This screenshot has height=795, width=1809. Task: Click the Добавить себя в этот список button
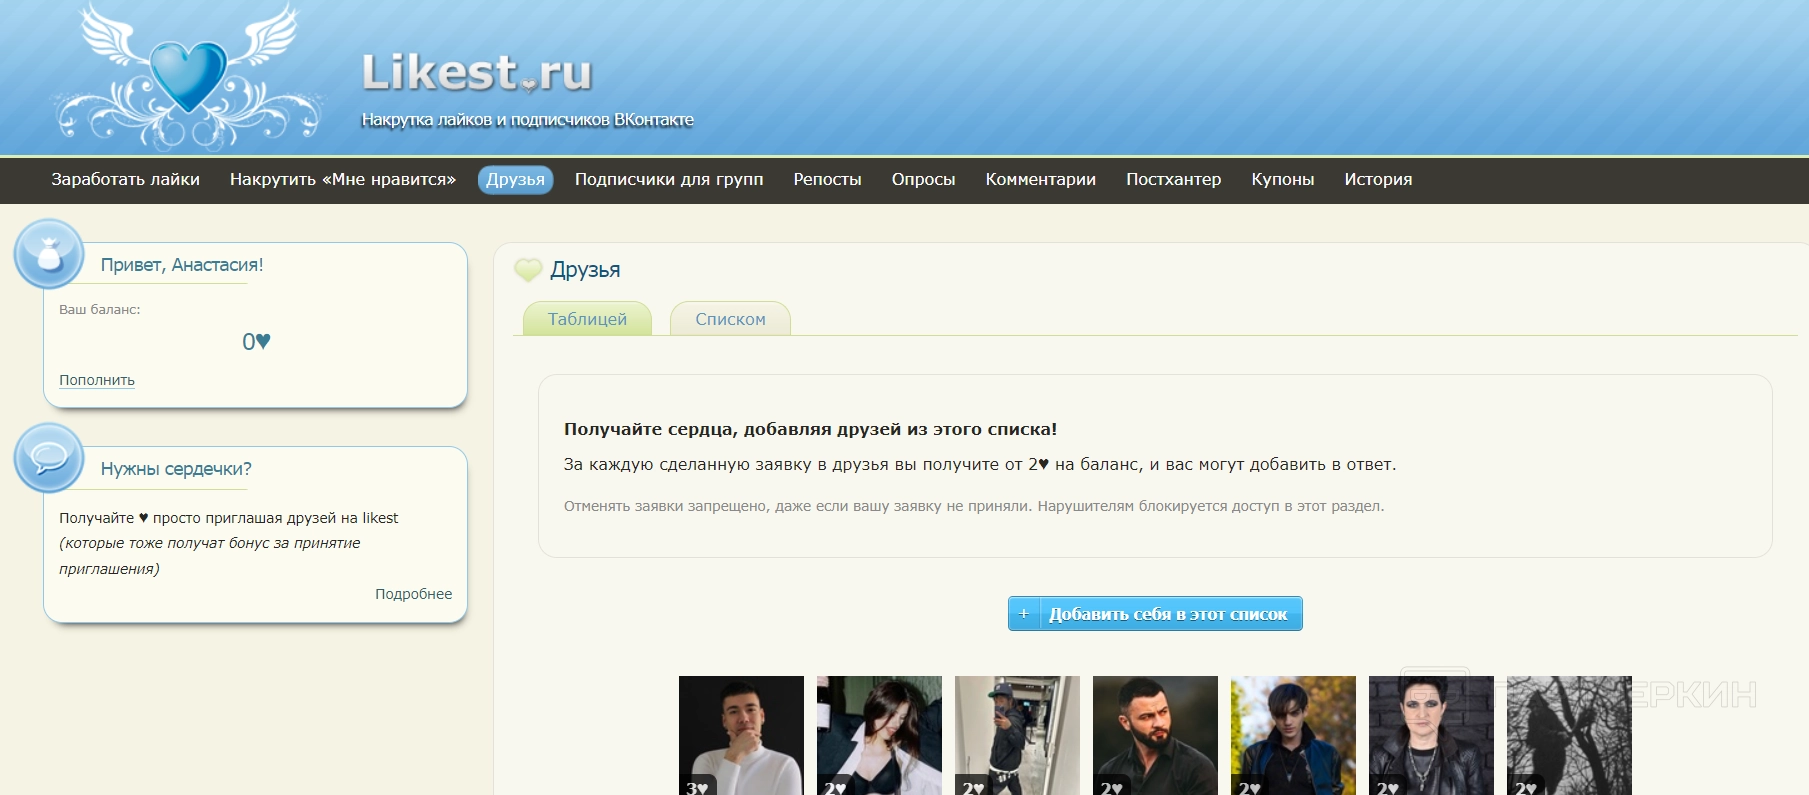click(x=1155, y=614)
